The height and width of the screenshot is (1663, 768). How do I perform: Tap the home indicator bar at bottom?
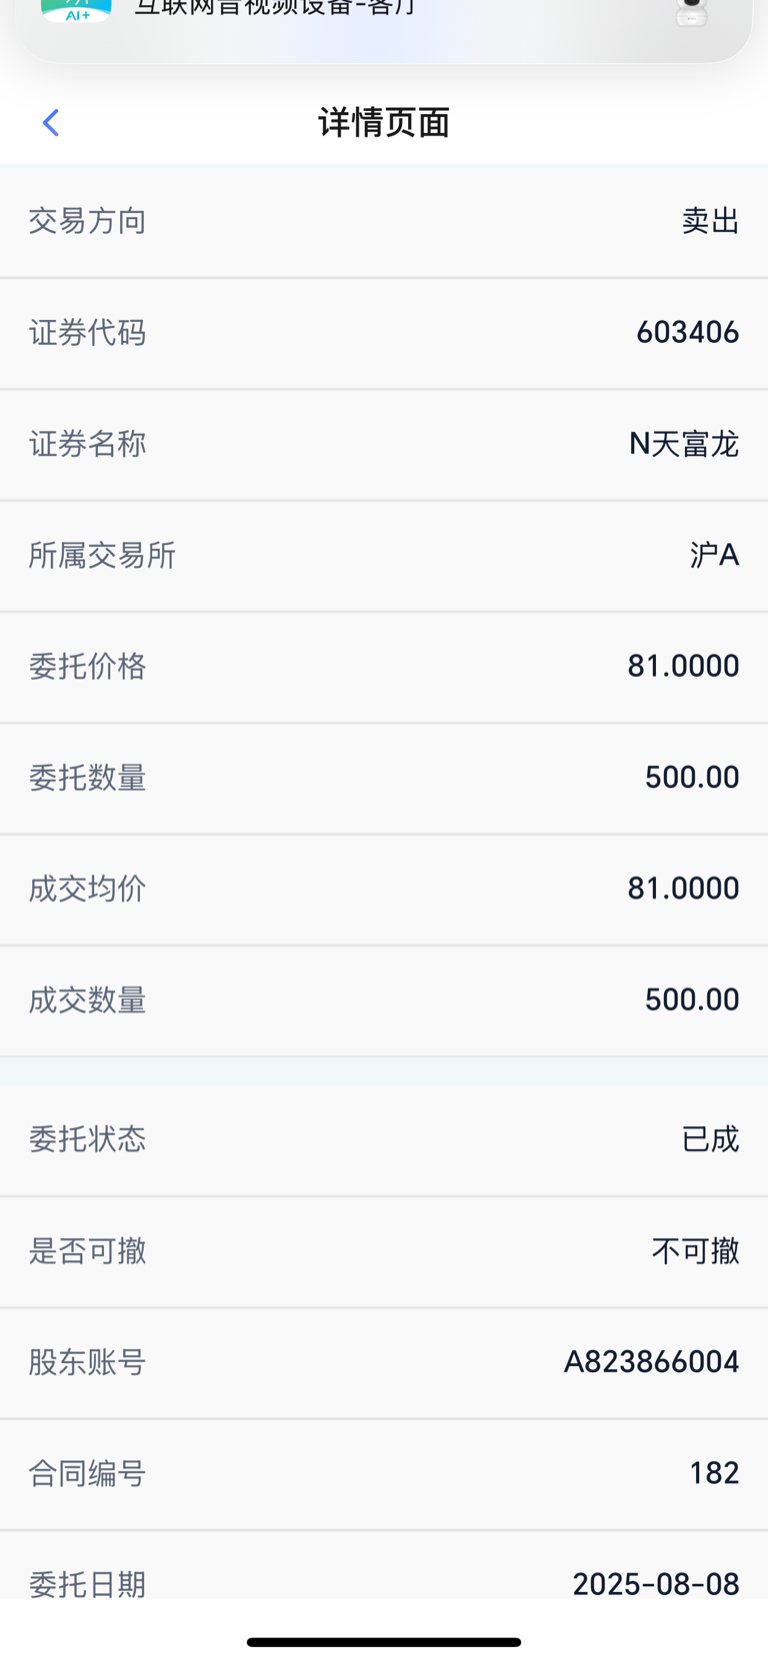click(384, 1642)
